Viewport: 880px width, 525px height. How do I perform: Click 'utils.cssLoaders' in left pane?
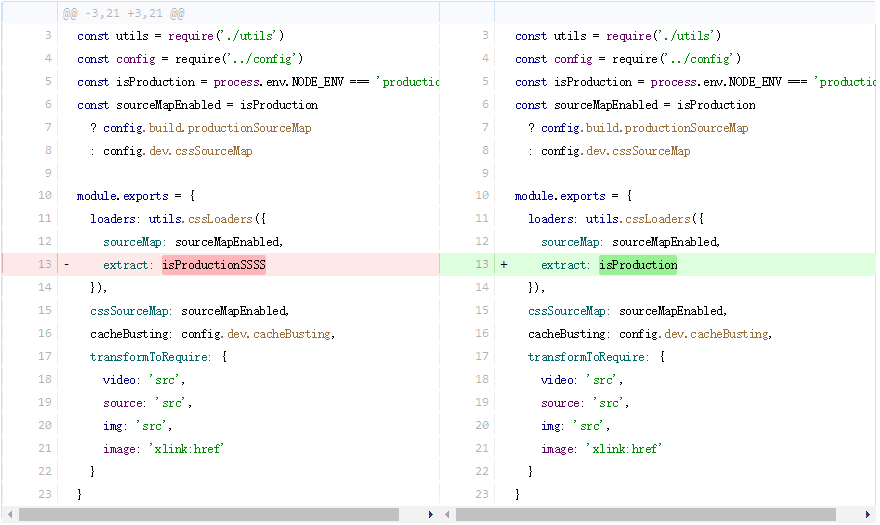200,219
